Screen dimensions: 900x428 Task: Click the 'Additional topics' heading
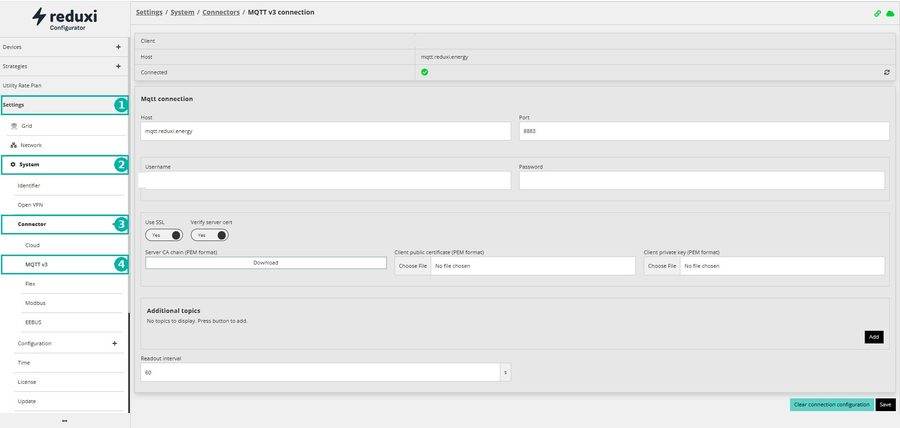click(x=173, y=310)
